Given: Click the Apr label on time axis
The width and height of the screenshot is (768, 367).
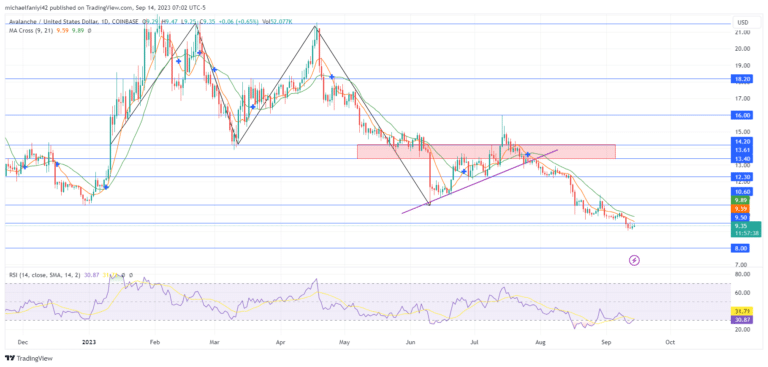Looking at the screenshot, I should coord(280,343).
